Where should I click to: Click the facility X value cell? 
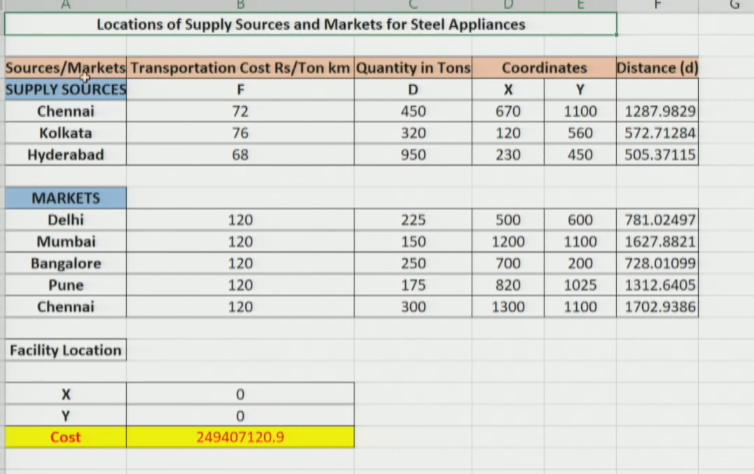[x=240, y=394]
